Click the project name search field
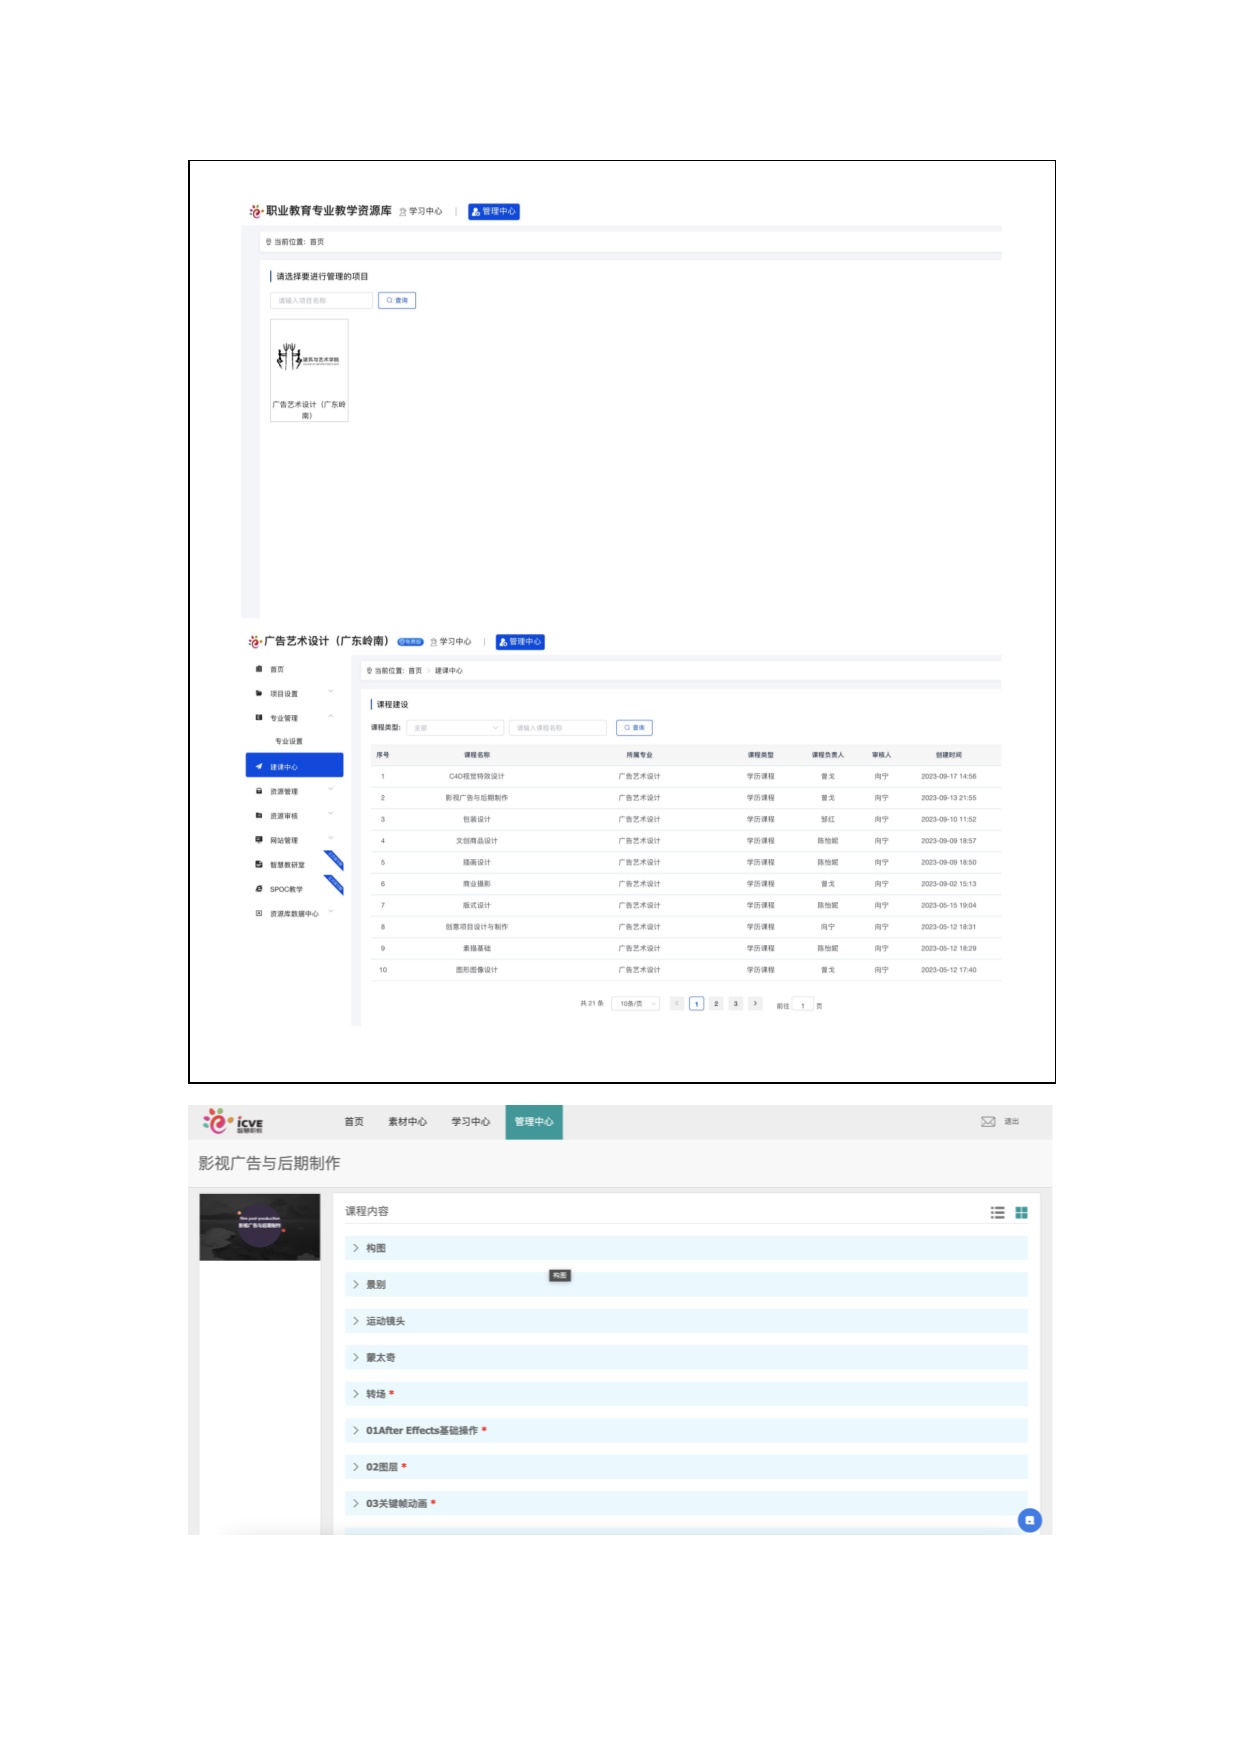 [321, 300]
